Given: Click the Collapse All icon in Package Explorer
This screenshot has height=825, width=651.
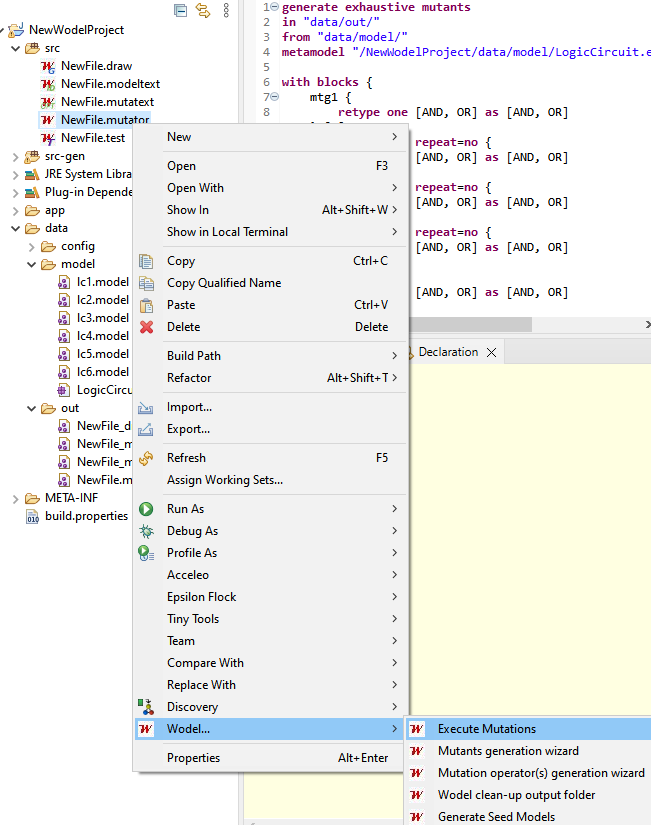Looking at the screenshot, I should point(181,11).
